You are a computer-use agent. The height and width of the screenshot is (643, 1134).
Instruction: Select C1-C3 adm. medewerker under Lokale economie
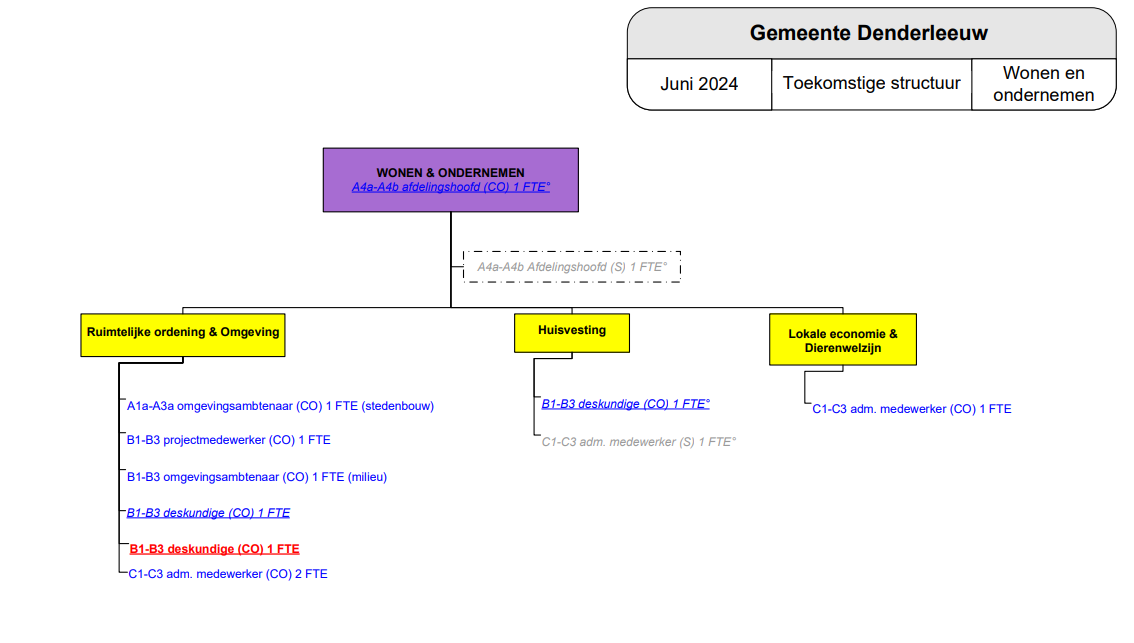point(911,409)
